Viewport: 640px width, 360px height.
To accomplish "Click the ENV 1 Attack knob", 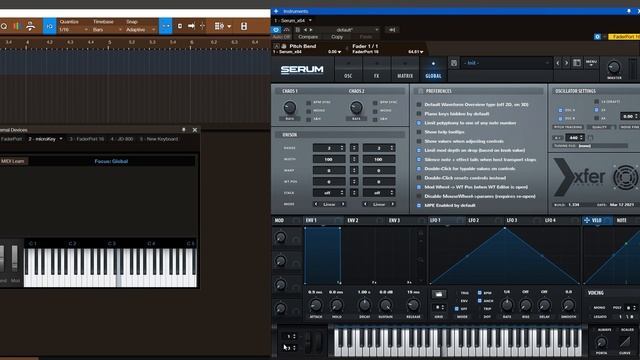I will (x=316, y=305).
